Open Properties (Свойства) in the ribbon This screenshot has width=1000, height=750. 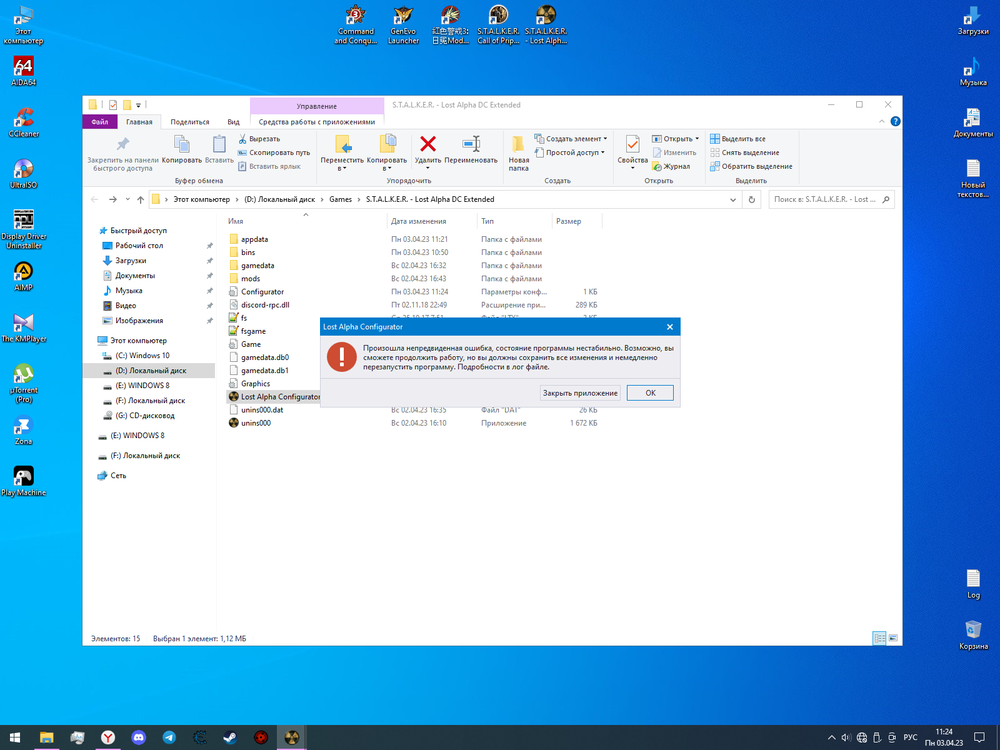click(632, 148)
